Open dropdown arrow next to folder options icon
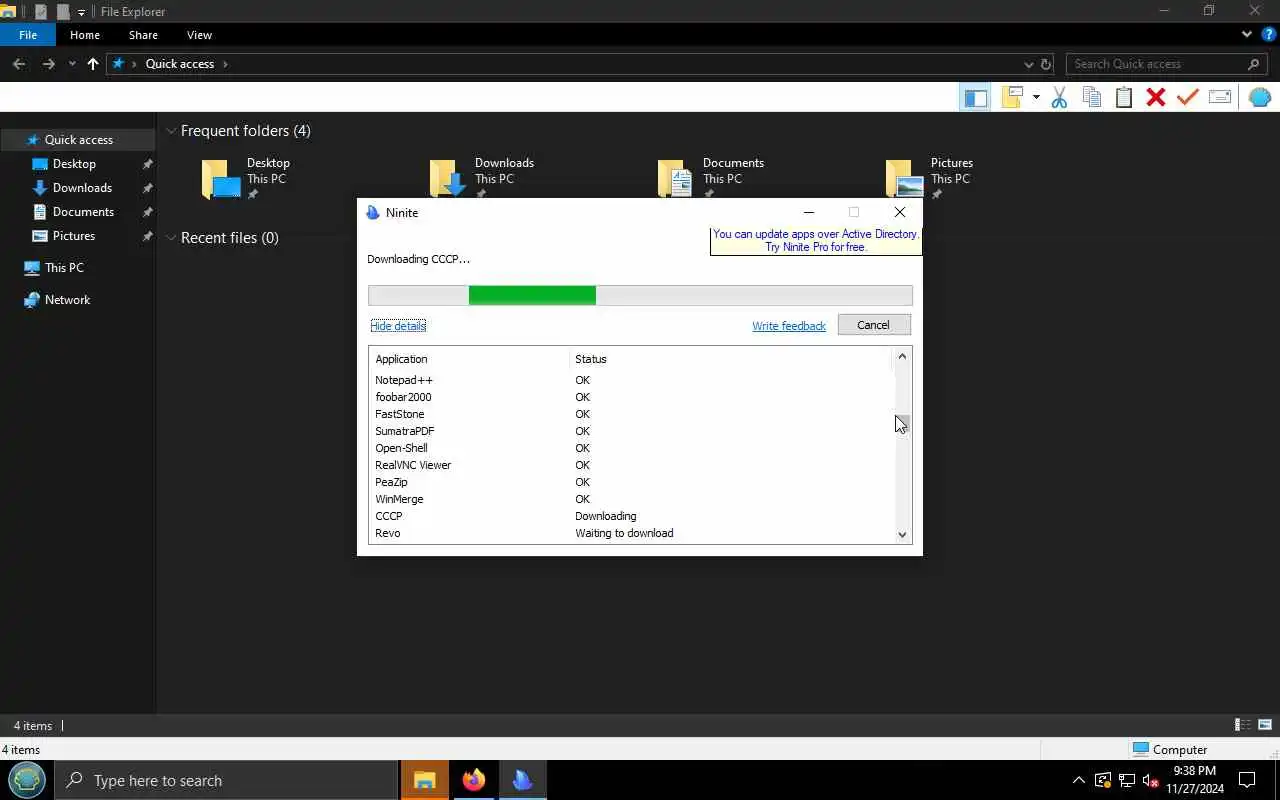The width and height of the screenshot is (1280, 800). (1036, 97)
